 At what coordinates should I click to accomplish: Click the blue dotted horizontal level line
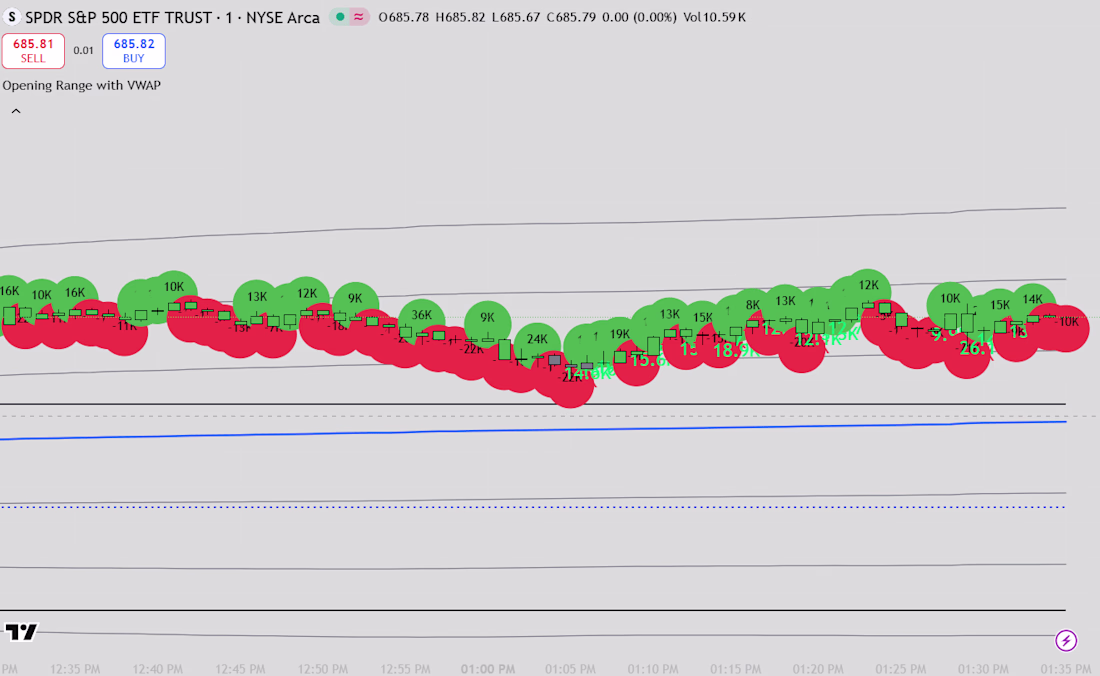pos(533,506)
